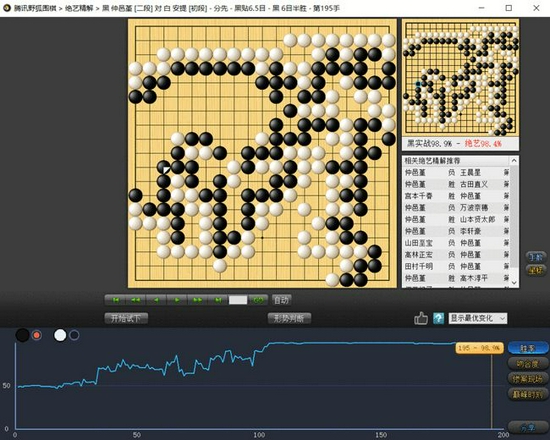This screenshot has height=440, width=550.
Task: Open the game 宫本千春 胜 仲邑菫
Action: tap(456, 196)
